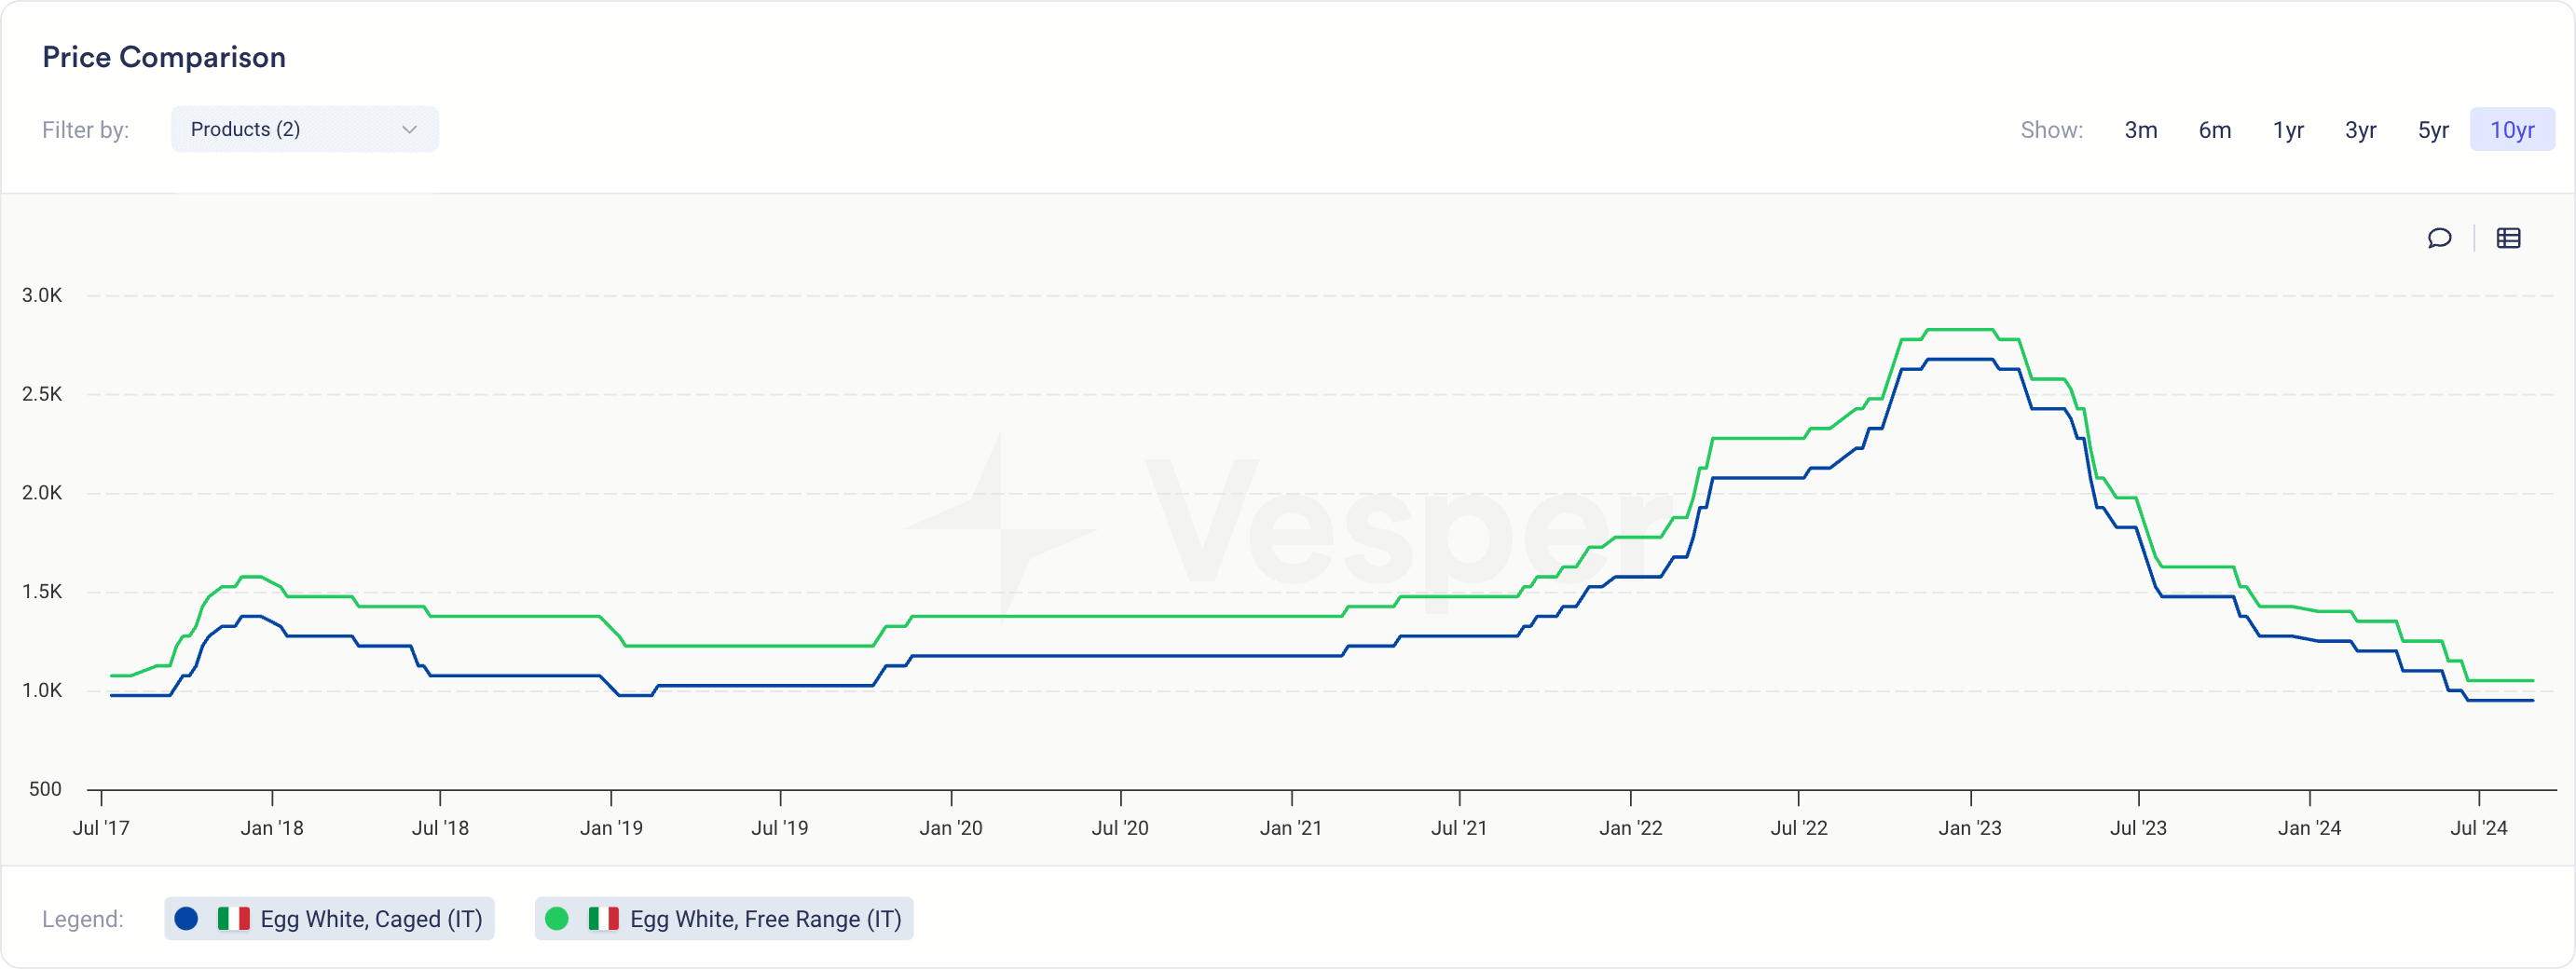Expand the chevron arrow in Products filter
Viewport: 2576px width, 969px height.
click(x=409, y=130)
